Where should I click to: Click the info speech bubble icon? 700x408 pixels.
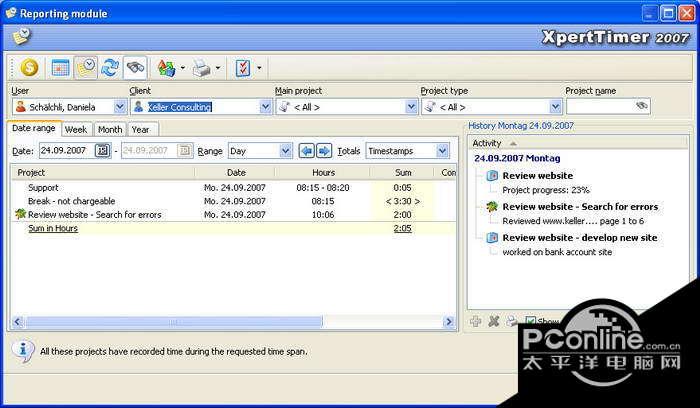(x=23, y=351)
